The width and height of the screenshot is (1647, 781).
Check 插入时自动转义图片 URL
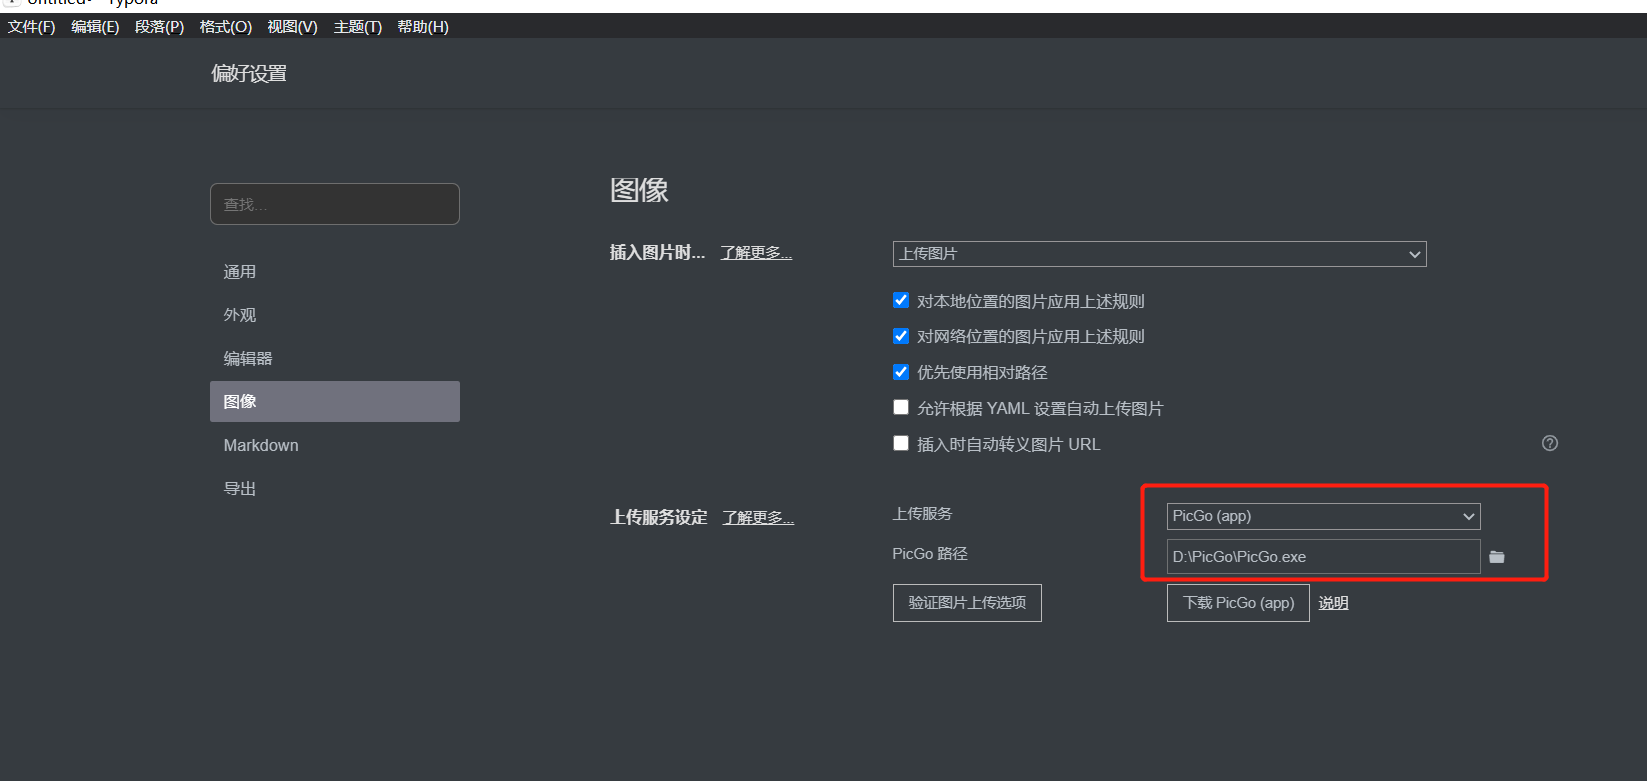pyautogui.click(x=901, y=444)
